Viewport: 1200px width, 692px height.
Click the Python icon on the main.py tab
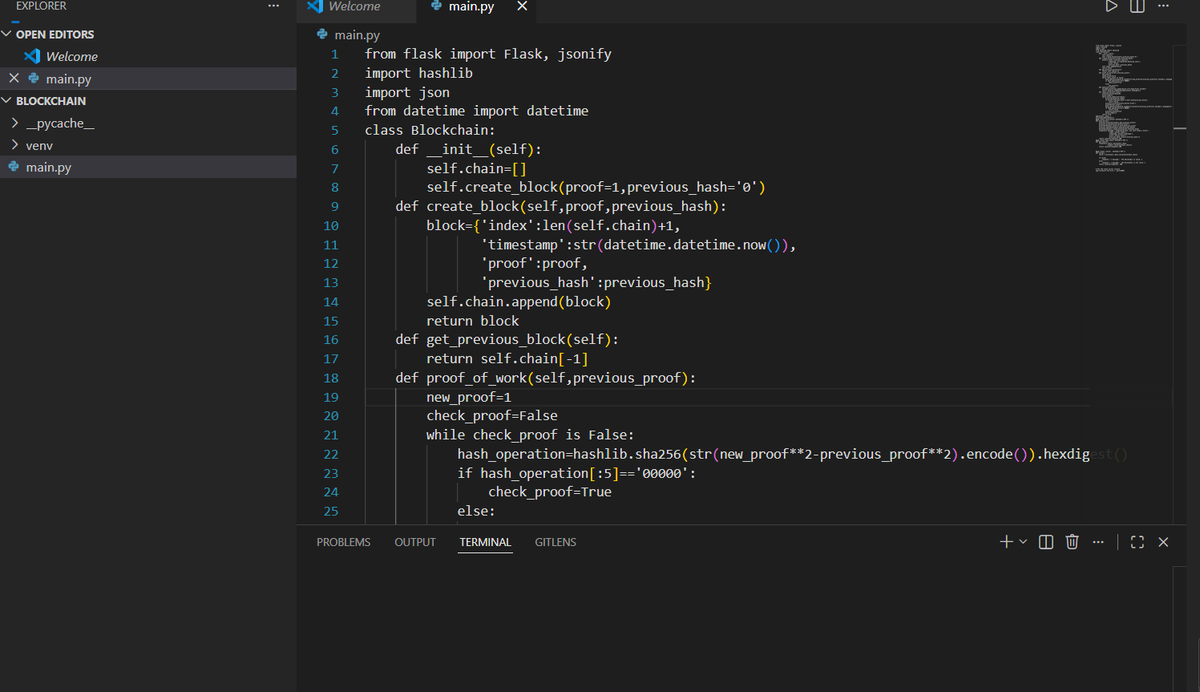coord(436,6)
